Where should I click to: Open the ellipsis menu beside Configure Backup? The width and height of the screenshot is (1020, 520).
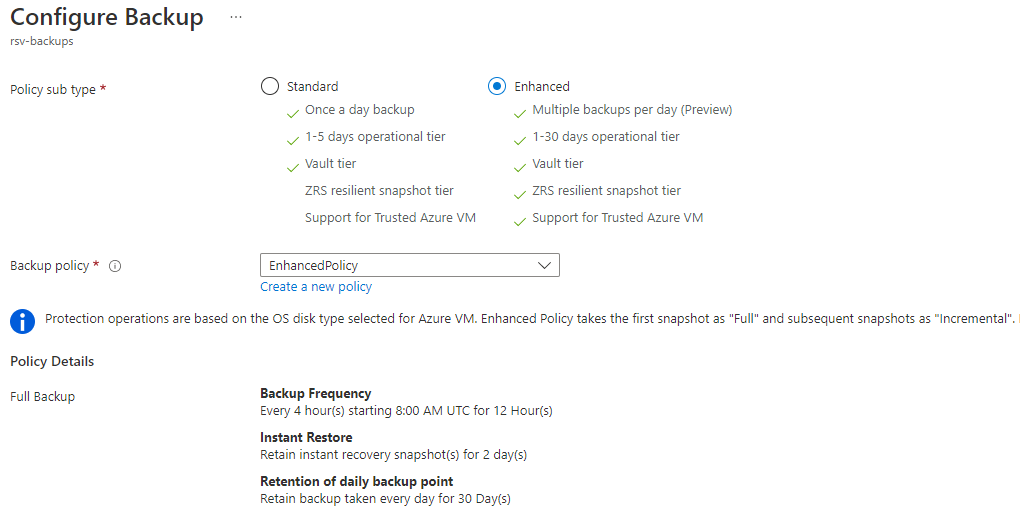tap(236, 18)
